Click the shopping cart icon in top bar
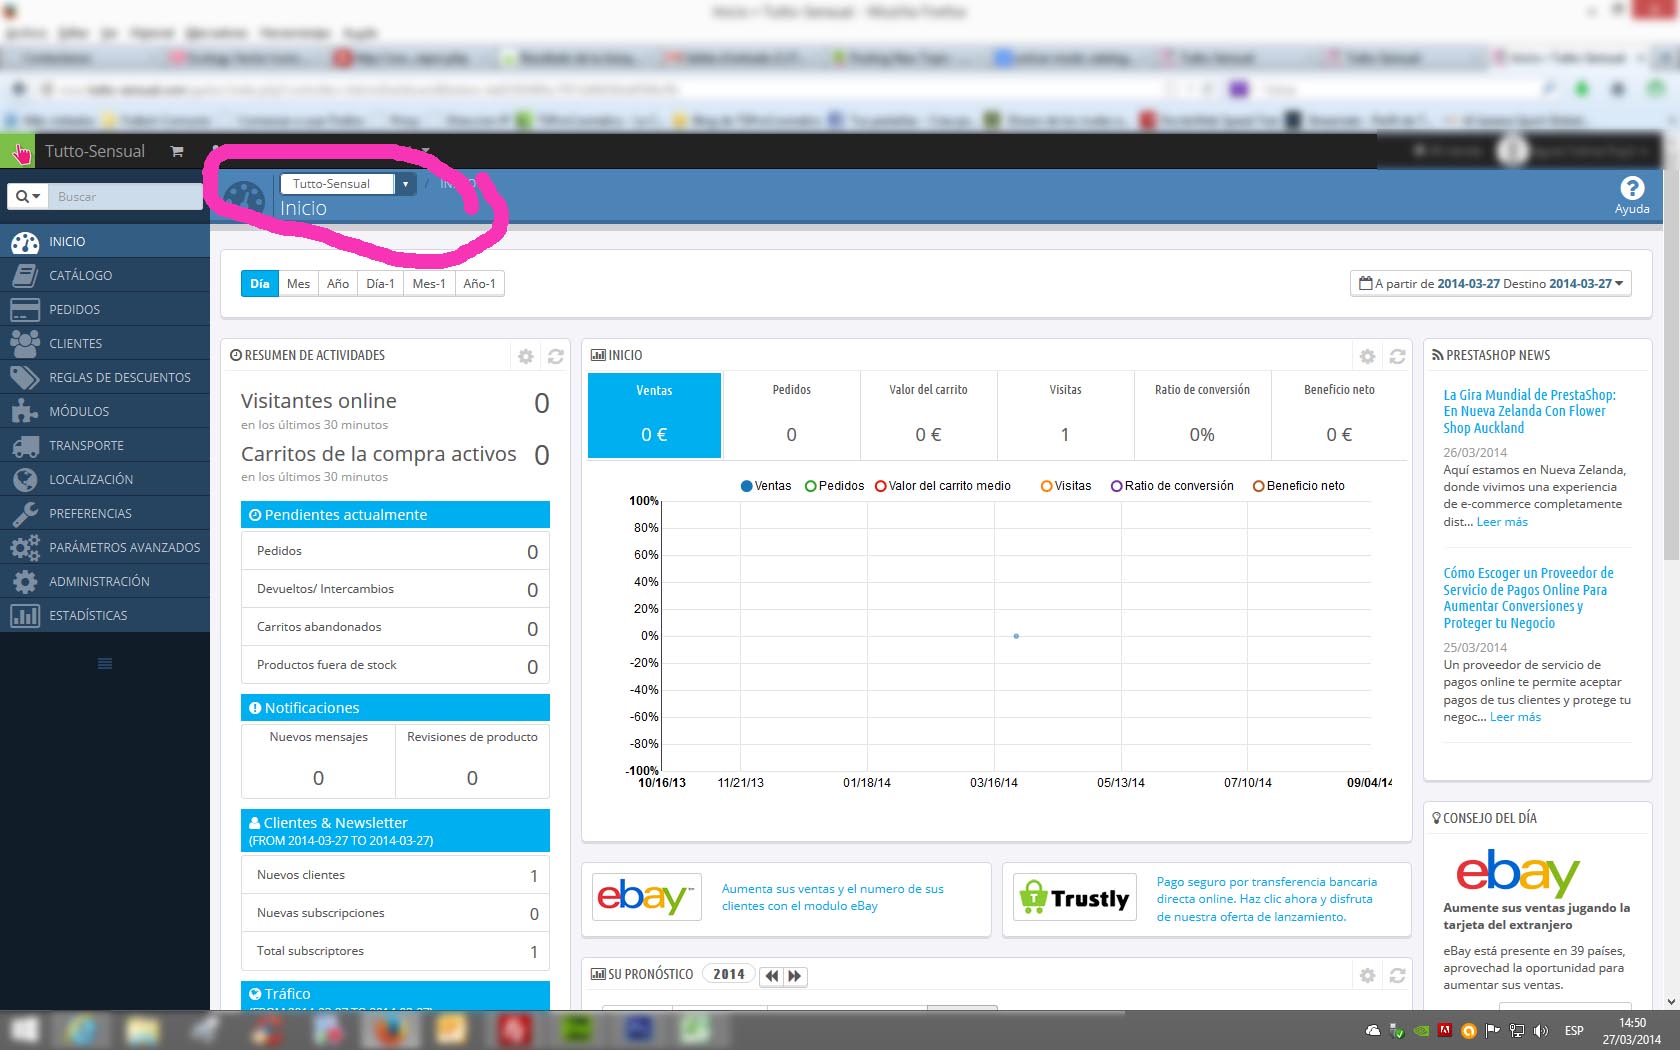Screen dimensions: 1680x1050 [177, 151]
